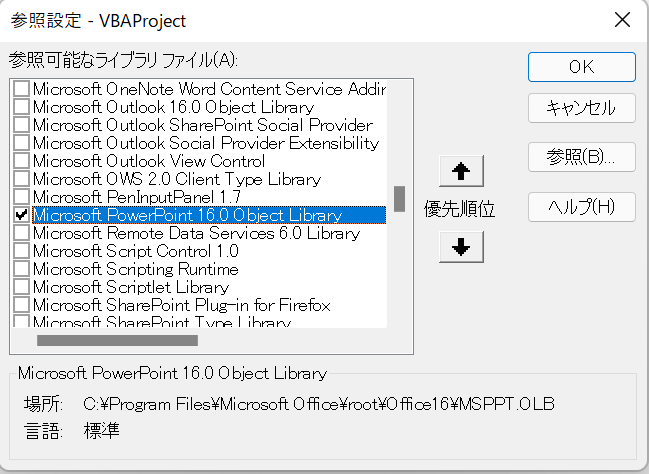Screen dimensions: 649x474
Task: Select Microsoft SharePoint Plug-in for Firefox item
Action: point(182,305)
